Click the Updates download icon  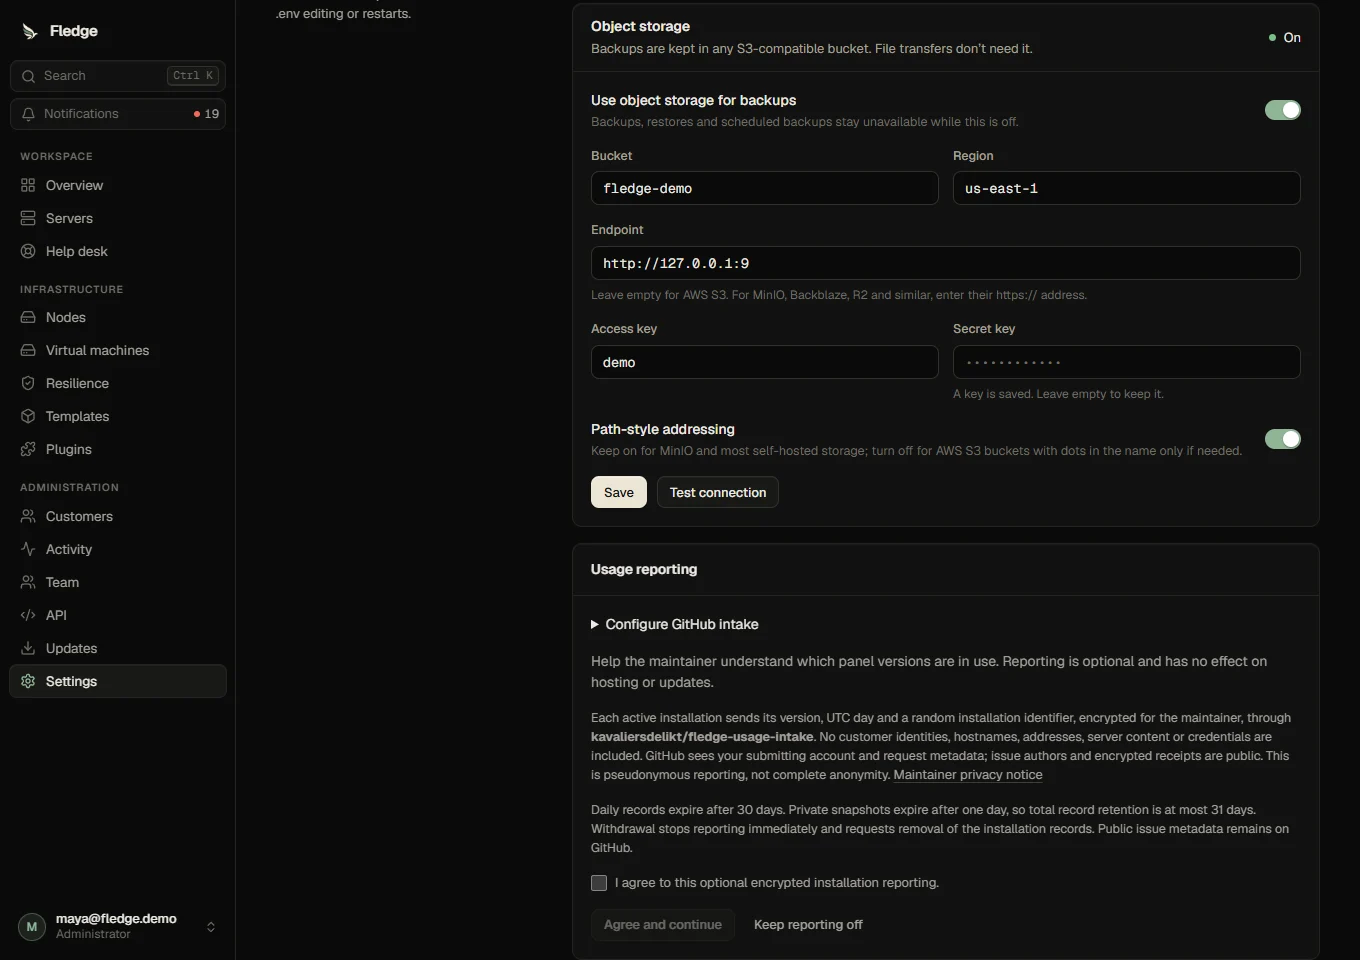click(x=28, y=648)
